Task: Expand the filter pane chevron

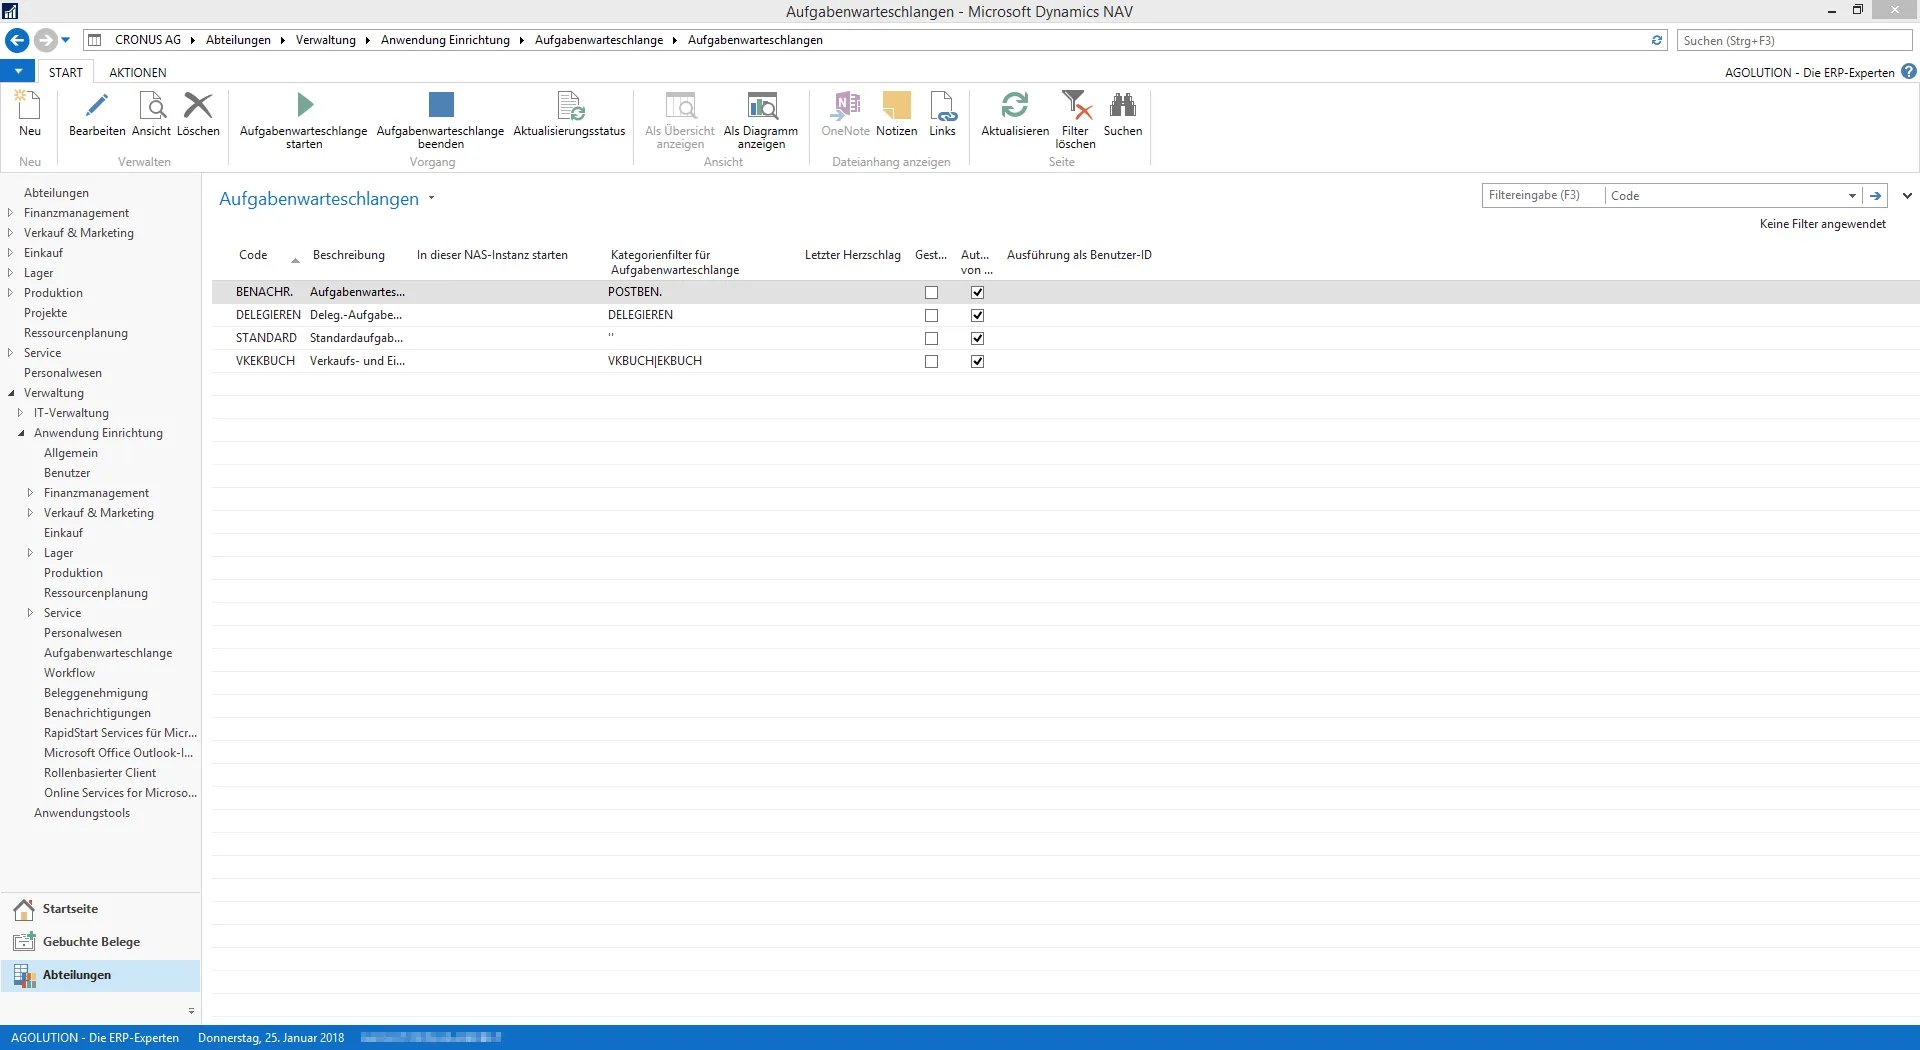Action: click(x=1907, y=196)
